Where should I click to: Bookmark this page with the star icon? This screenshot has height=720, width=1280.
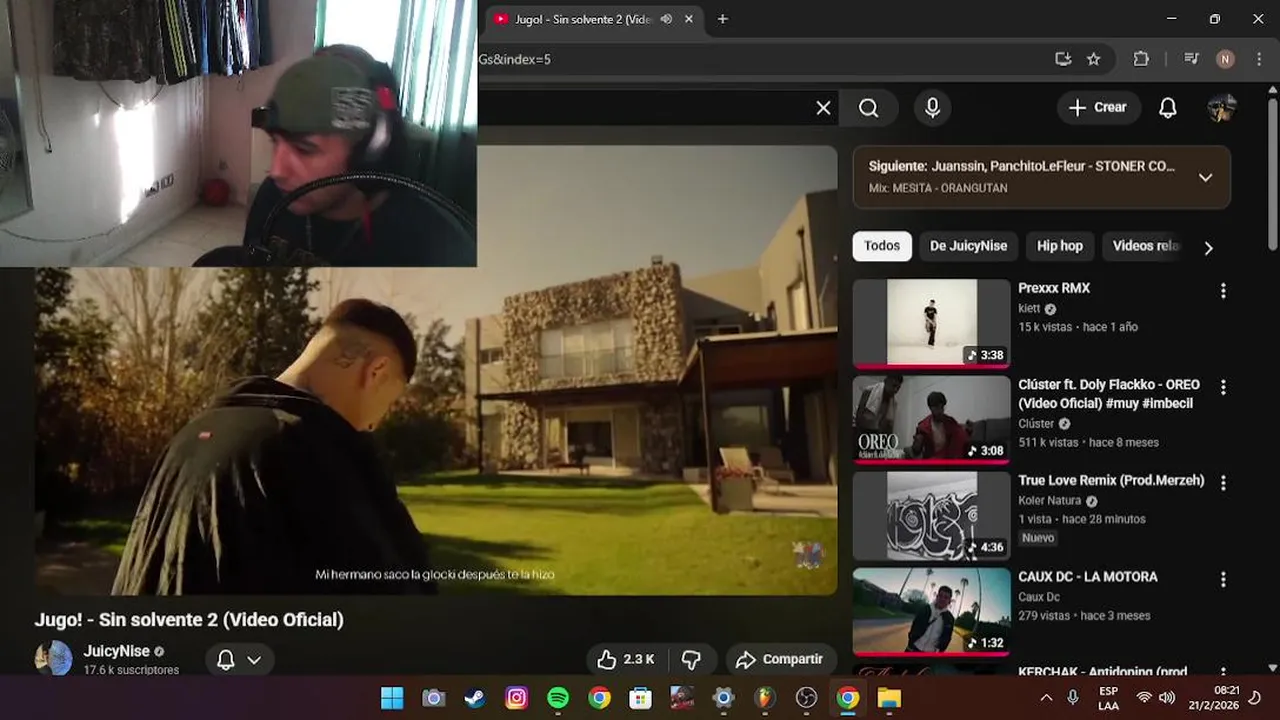coord(1093,59)
